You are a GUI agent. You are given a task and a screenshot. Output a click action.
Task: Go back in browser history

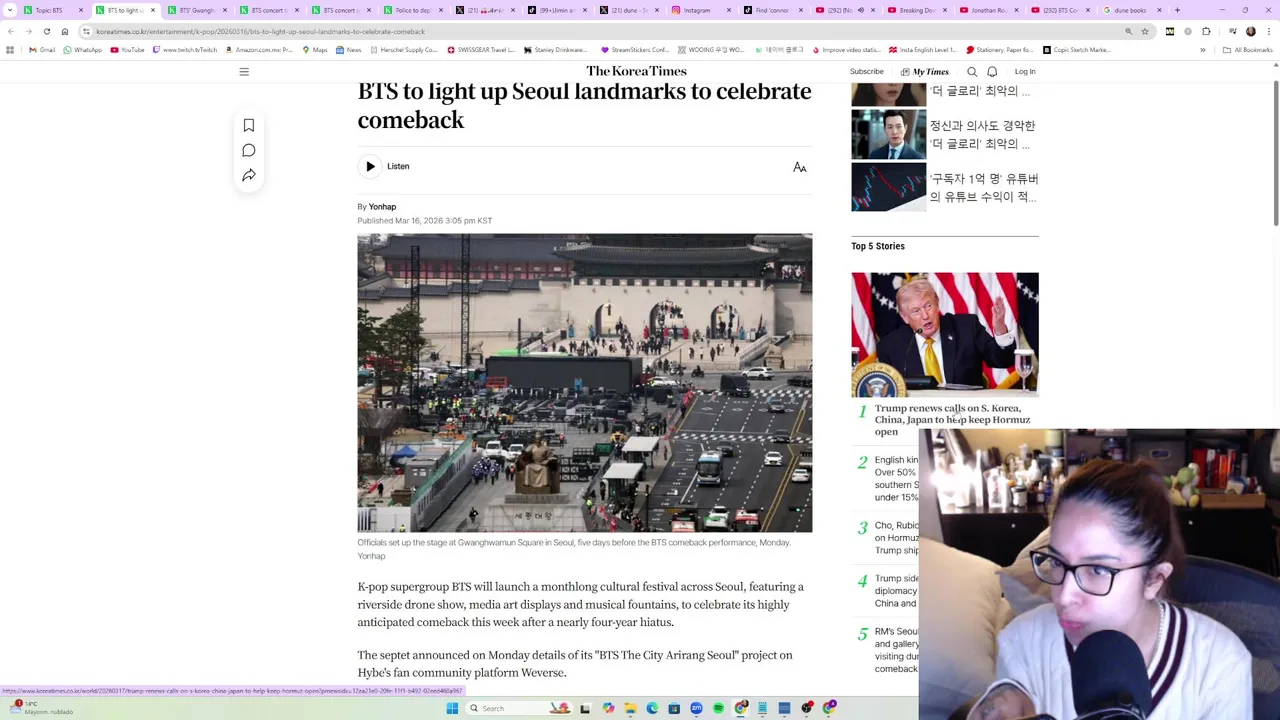click(10, 31)
